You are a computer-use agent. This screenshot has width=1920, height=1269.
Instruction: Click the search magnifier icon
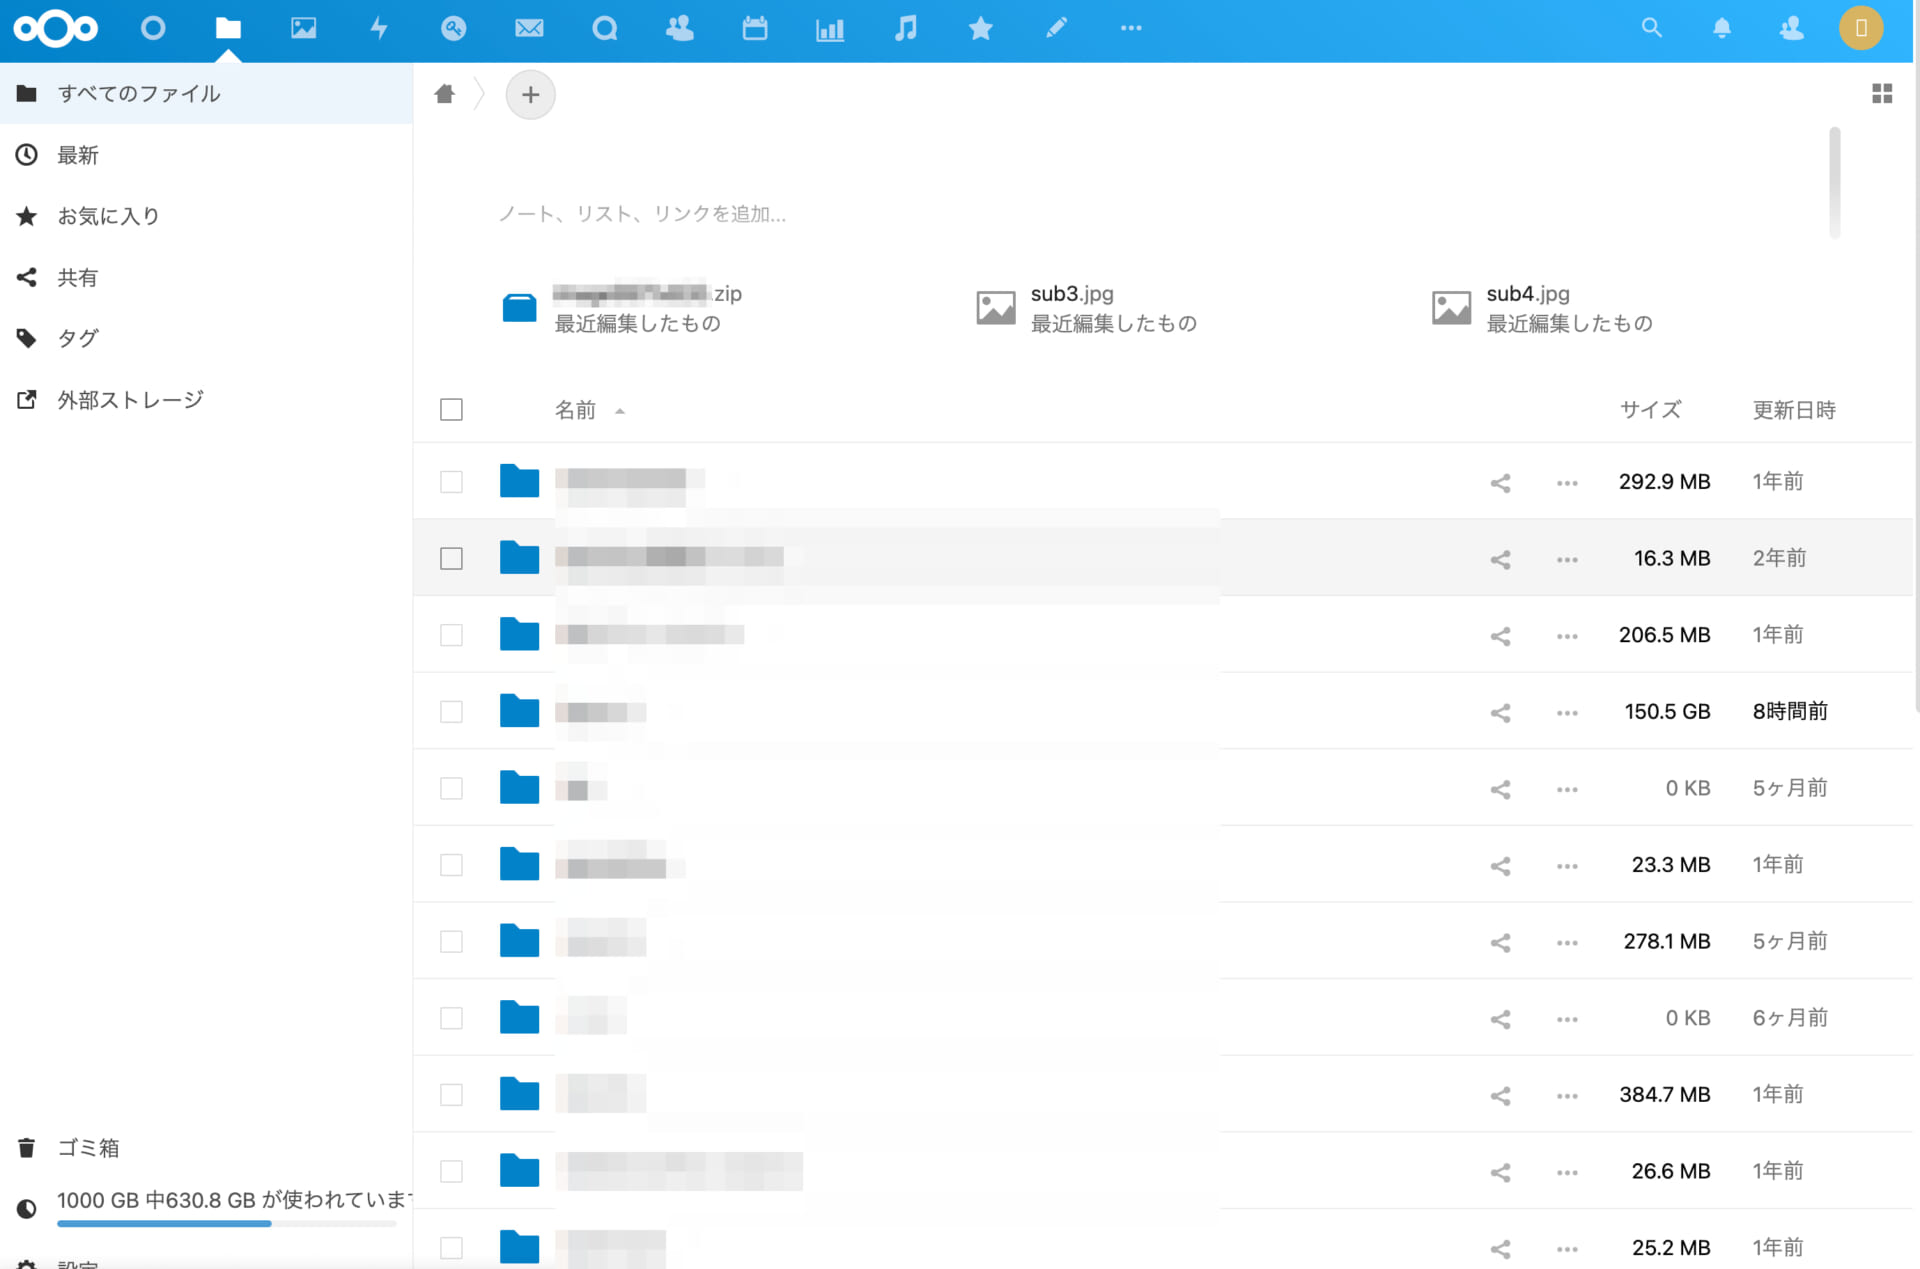click(x=1651, y=28)
